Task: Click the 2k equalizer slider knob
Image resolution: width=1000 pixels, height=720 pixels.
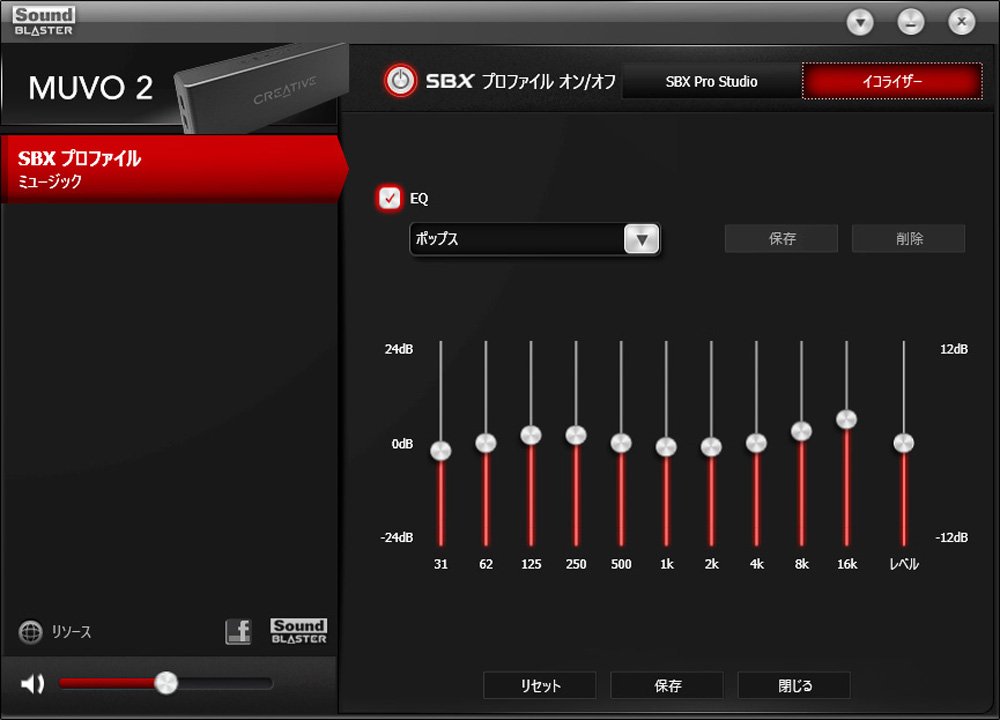Action: pos(712,446)
